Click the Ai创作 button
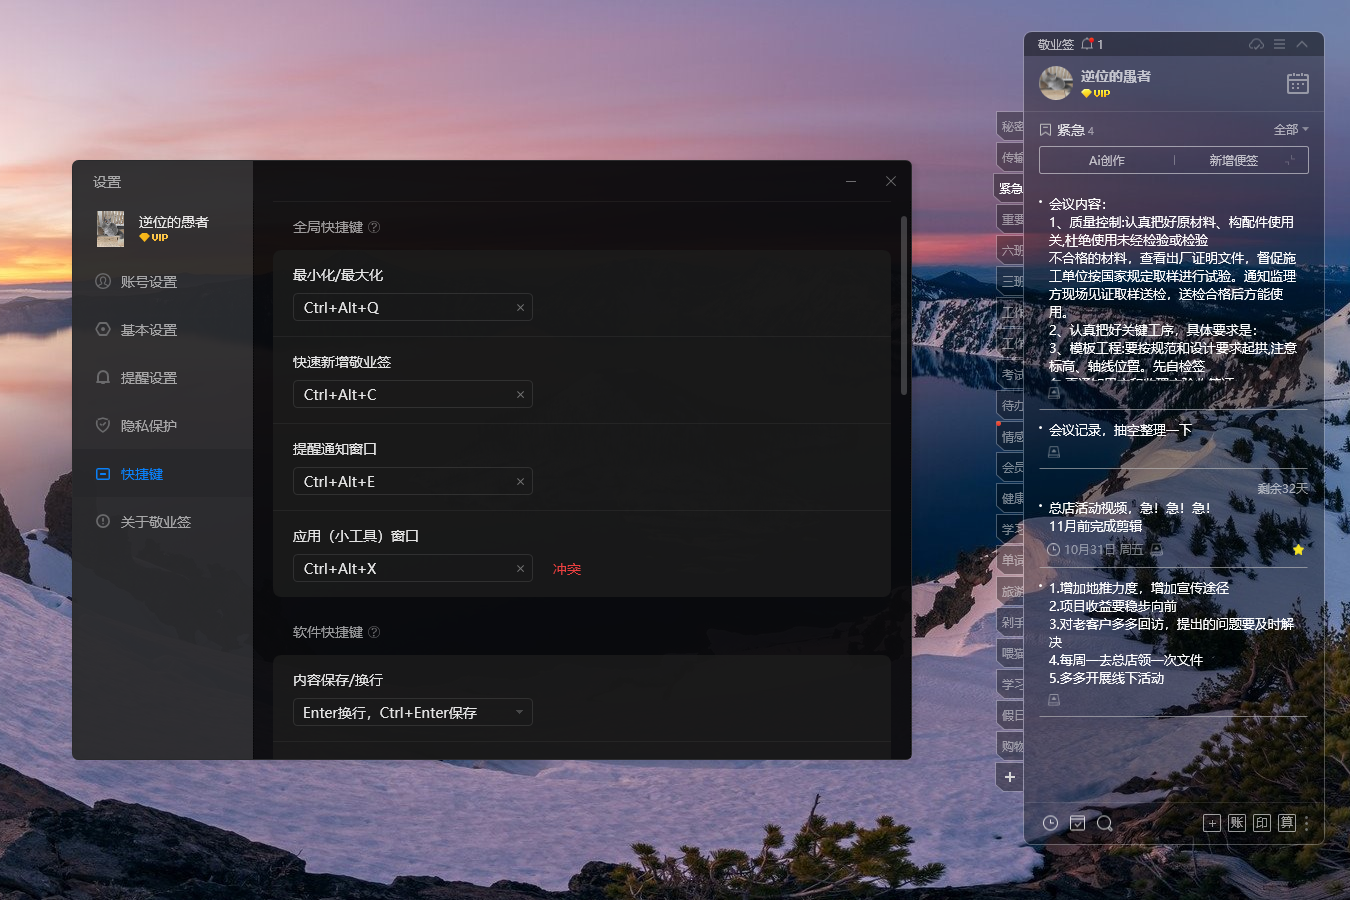1350x900 pixels. coord(1106,160)
